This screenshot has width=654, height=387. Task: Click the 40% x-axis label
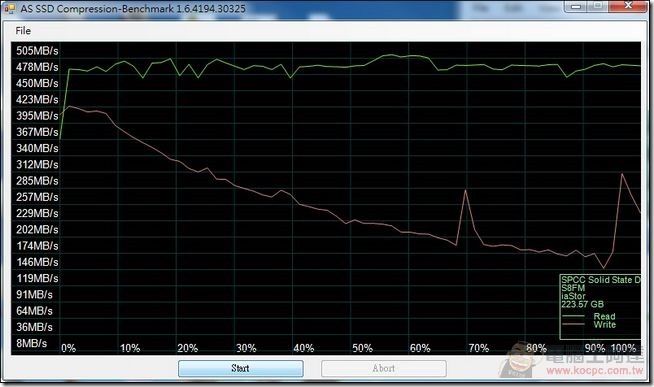coord(304,348)
